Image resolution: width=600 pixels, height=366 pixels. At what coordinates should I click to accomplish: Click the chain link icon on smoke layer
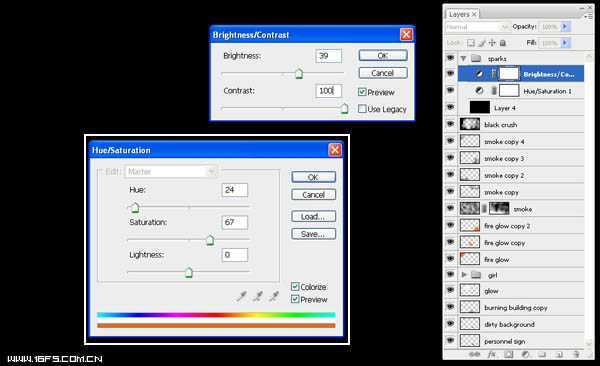[x=484, y=209]
